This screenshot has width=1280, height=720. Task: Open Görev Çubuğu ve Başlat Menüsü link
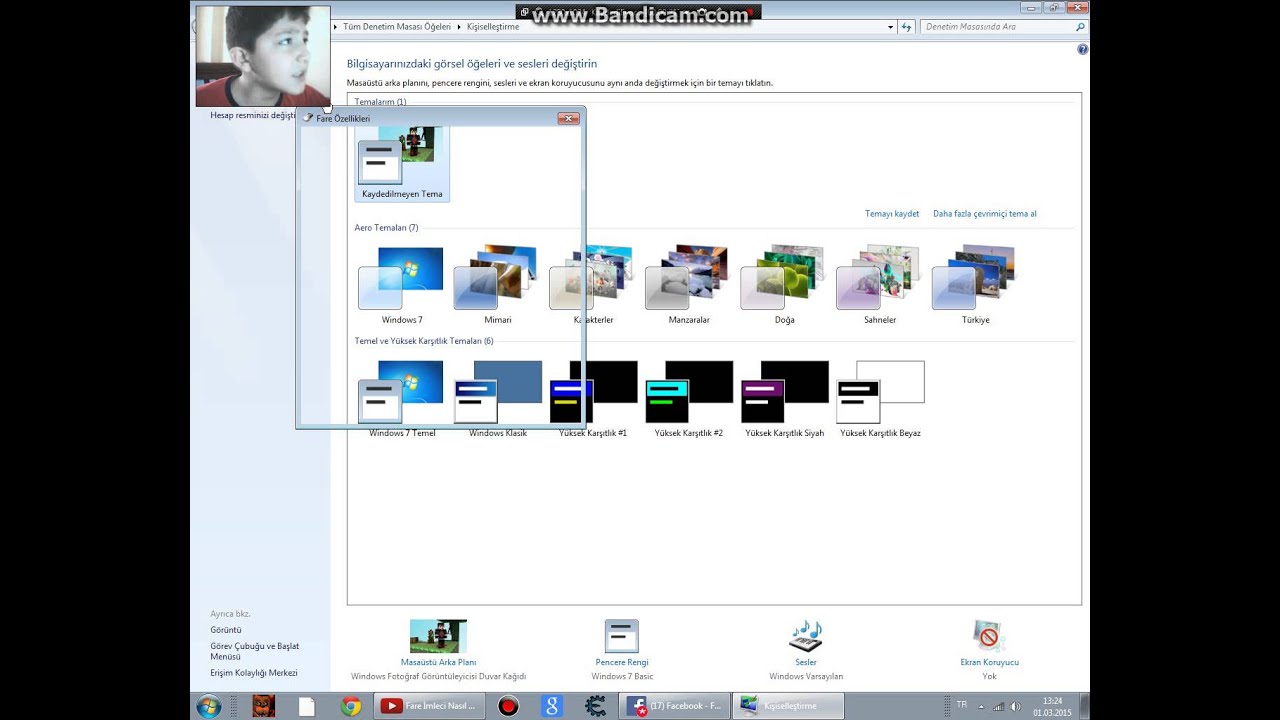pyautogui.click(x=255, y=651)
